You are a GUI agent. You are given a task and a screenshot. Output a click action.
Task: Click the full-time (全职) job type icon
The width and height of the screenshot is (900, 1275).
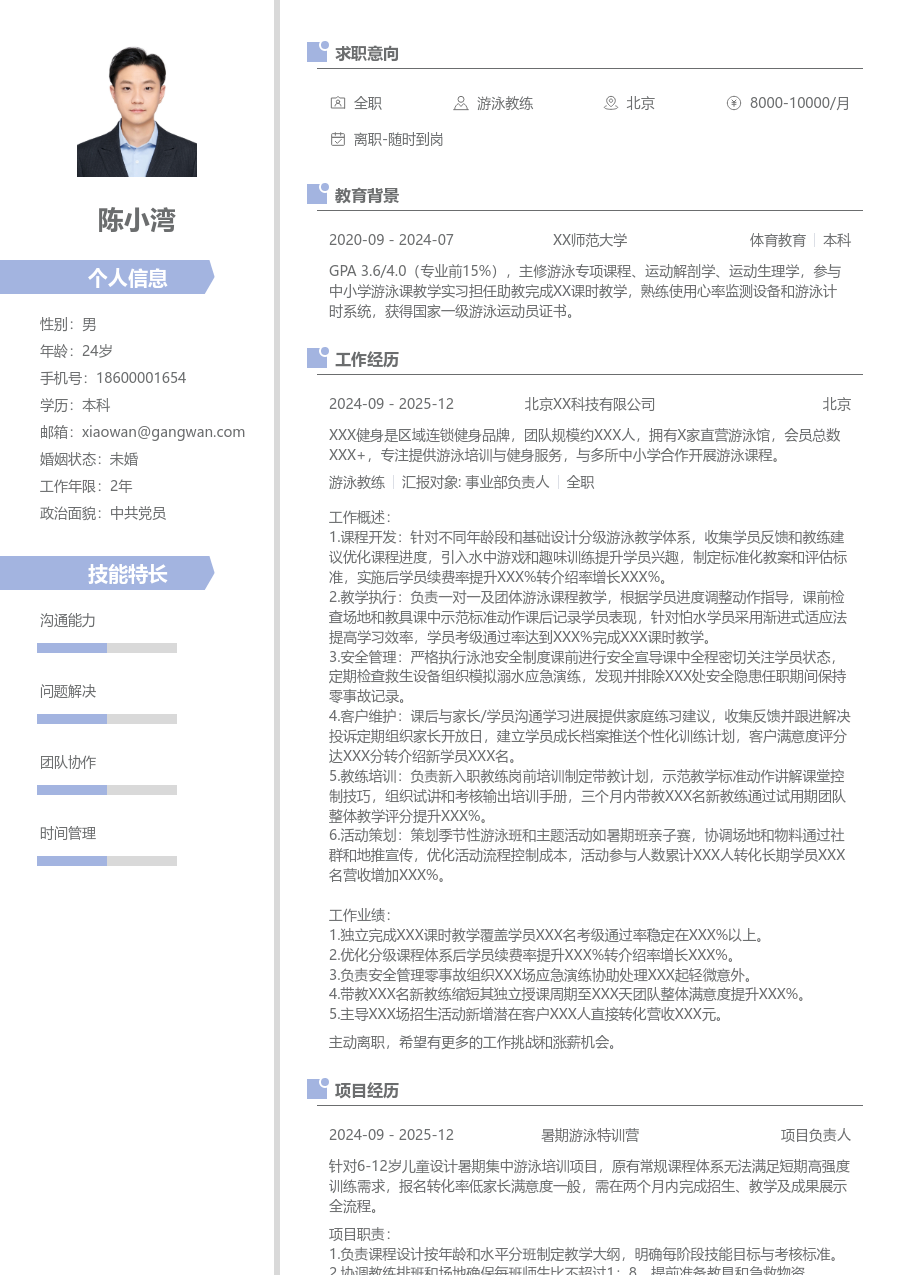pyautogui.click(x=338, y=103)
